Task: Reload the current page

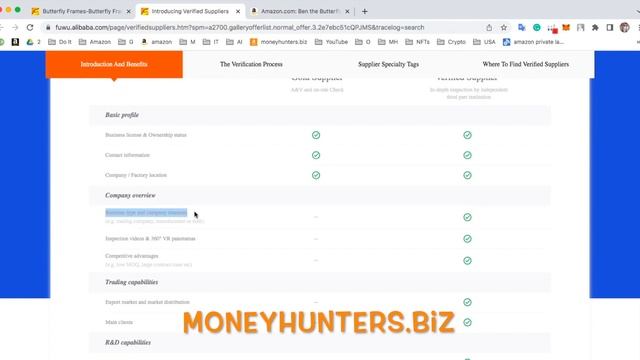Action: click(30, 27)
